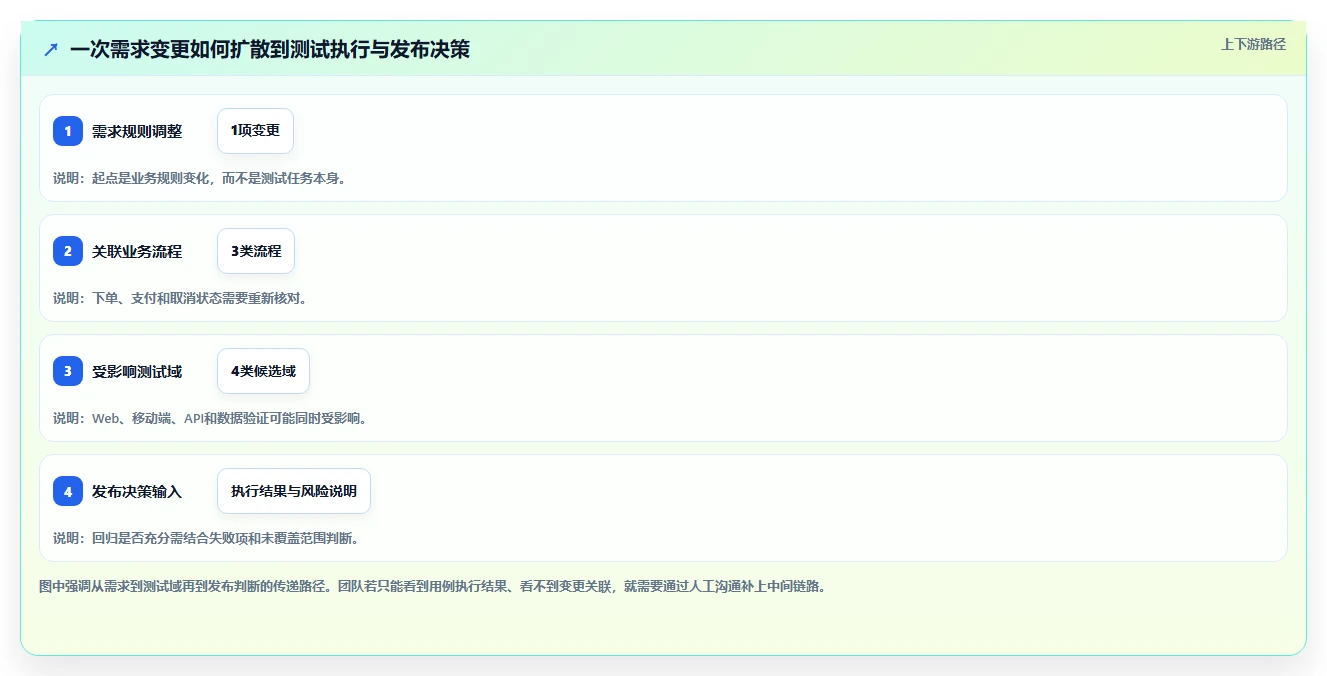Select the 关联业务流程 step title

pyautogui.click(x=137, y=251)
